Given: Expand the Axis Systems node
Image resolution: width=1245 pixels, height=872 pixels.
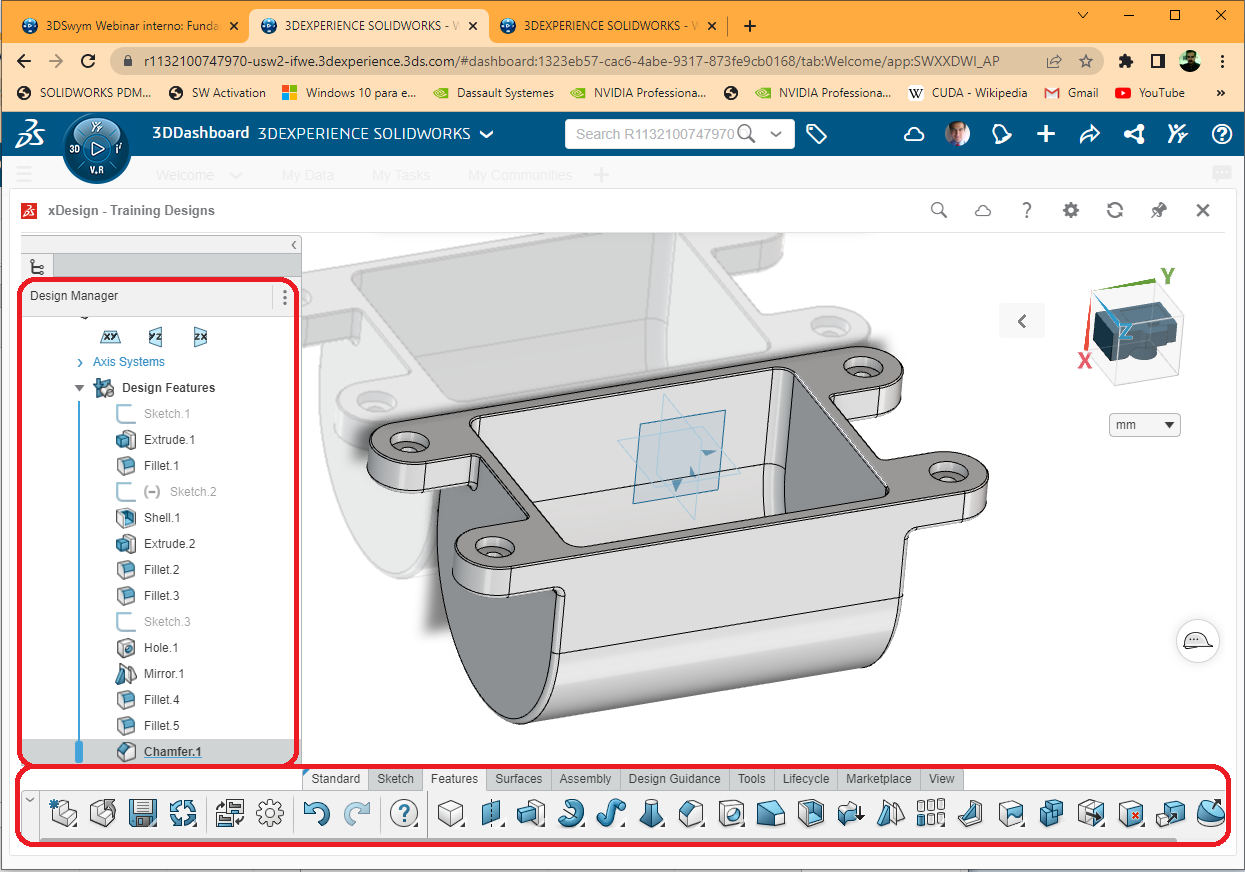Looking at the screenshot, I should click(80, 362).
